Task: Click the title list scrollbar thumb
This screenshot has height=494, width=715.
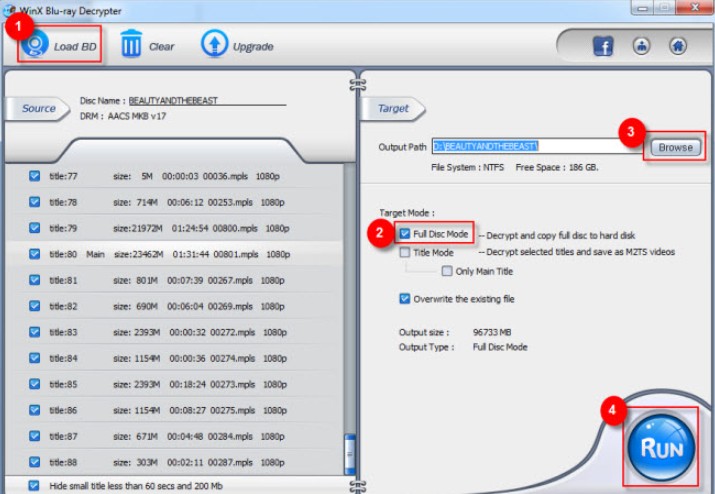Action: click(x=350, y=454)
